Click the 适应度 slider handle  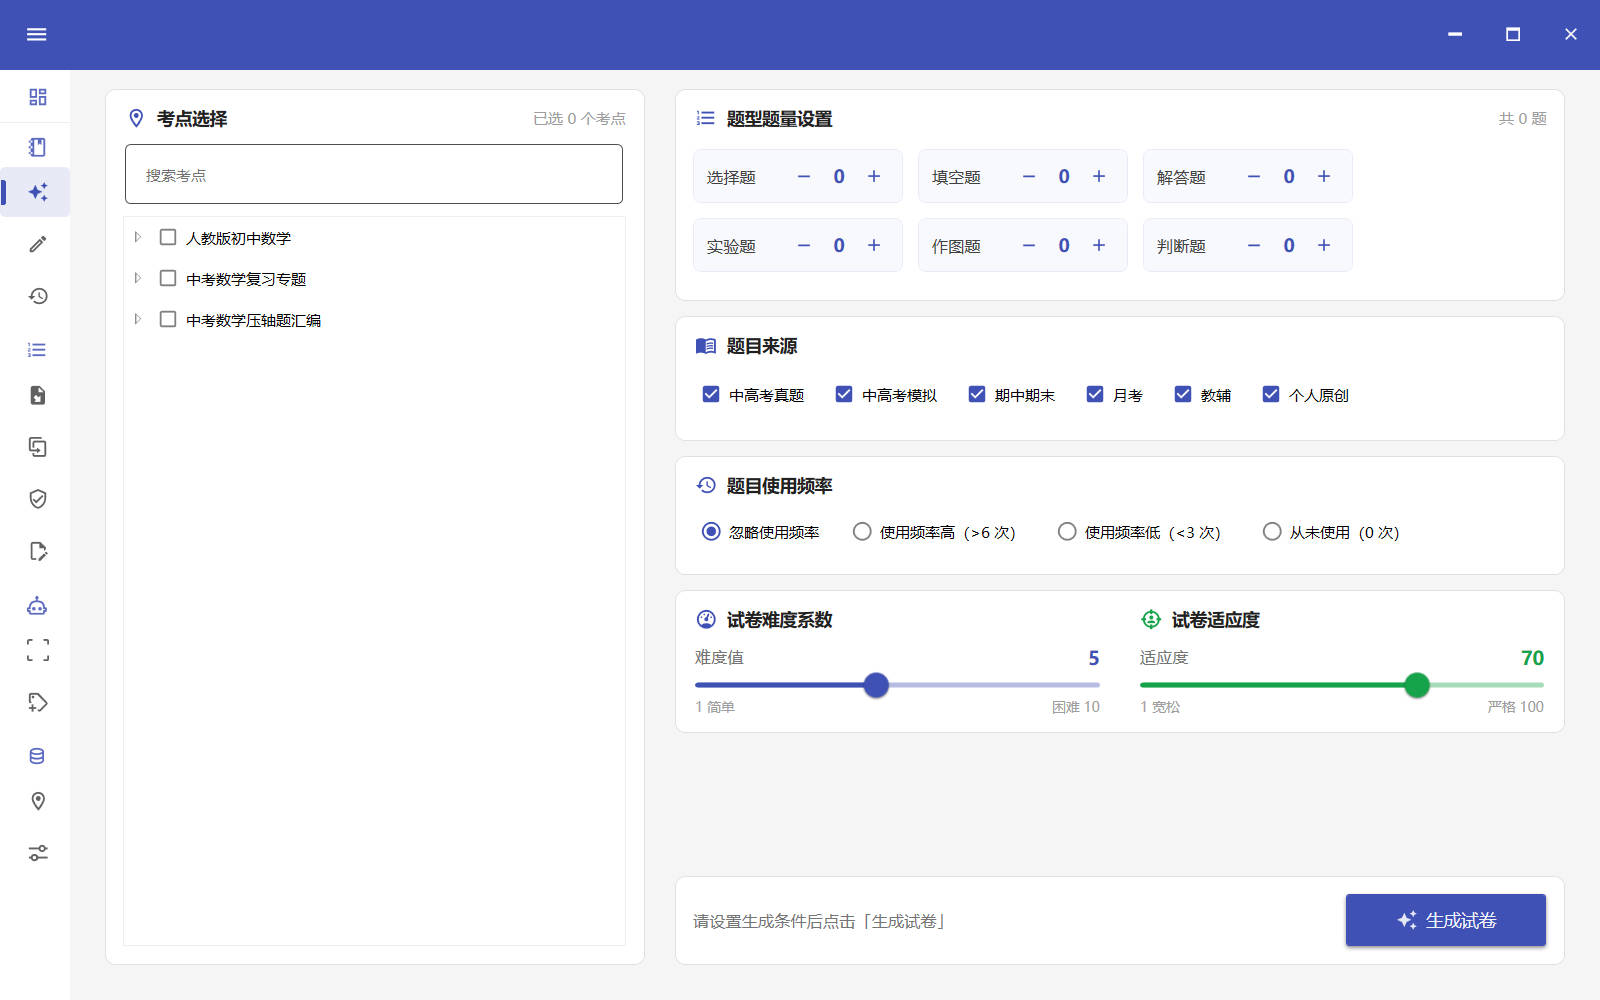tap(1417, 685)
